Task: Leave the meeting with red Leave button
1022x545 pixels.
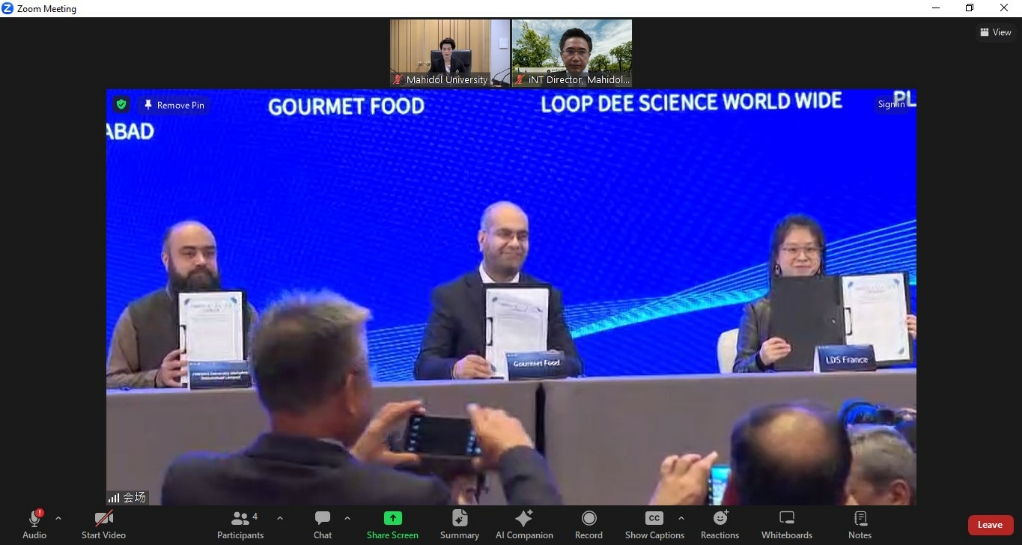Action: (x=990, y=525)
